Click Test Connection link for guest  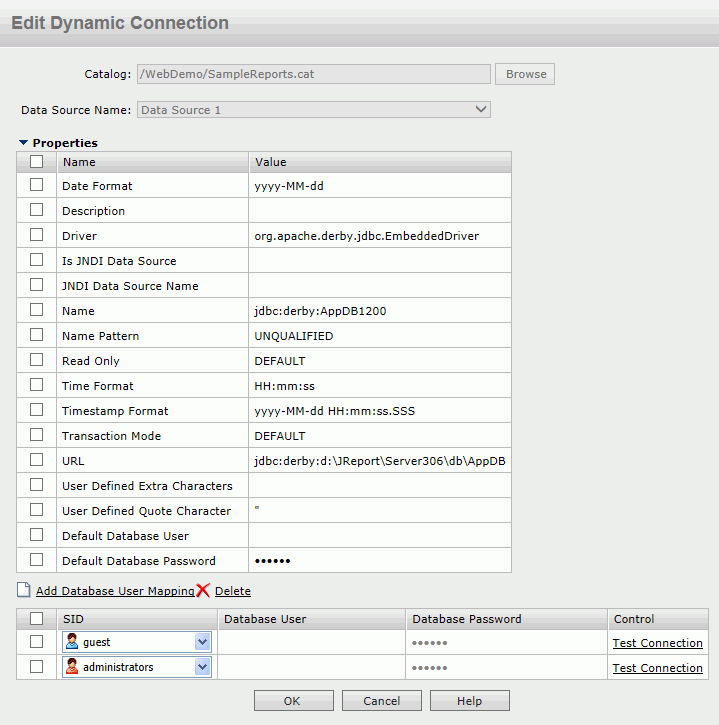(658, 643)
